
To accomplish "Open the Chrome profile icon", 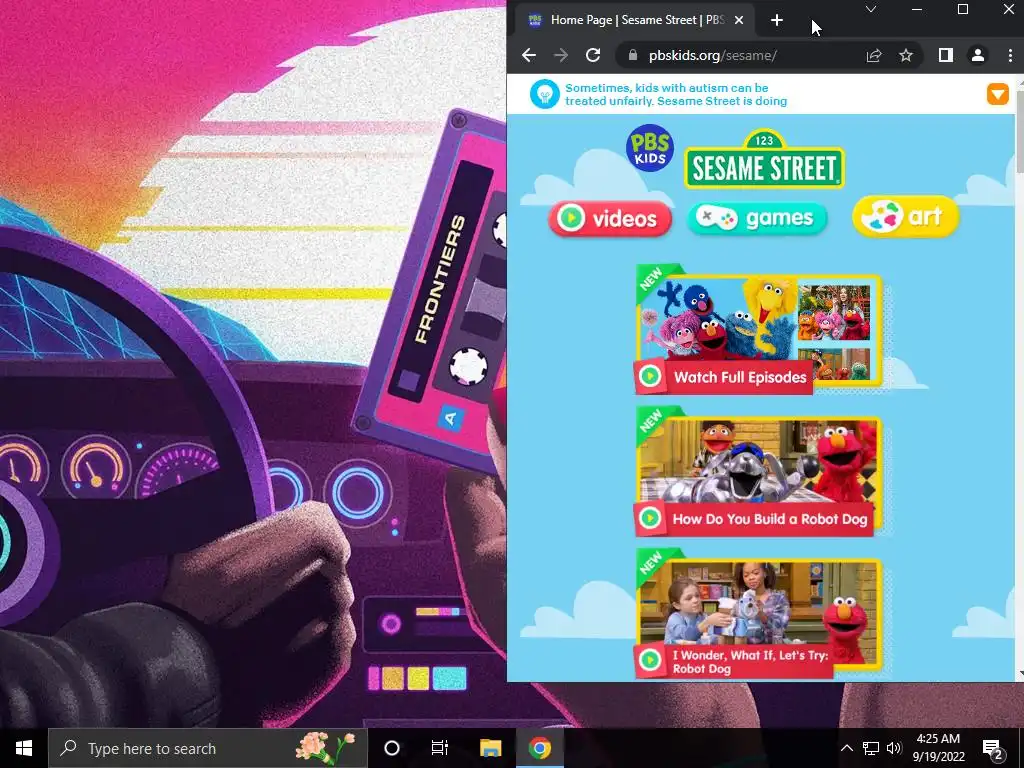I will pos(978,56).
